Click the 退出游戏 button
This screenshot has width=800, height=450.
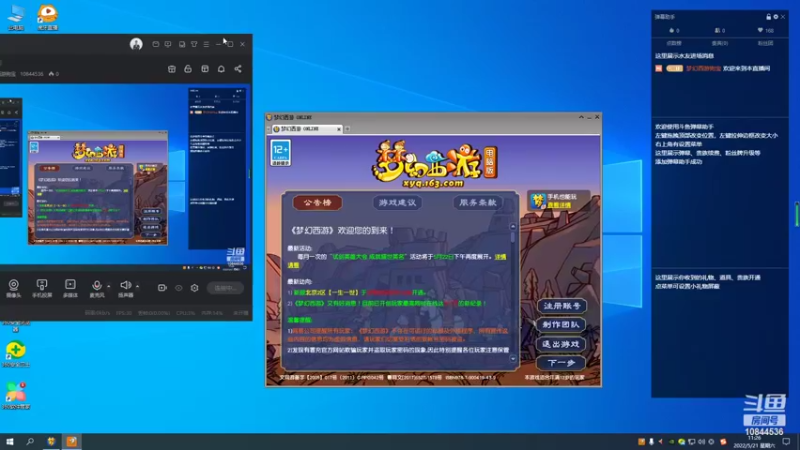(561, 344)
